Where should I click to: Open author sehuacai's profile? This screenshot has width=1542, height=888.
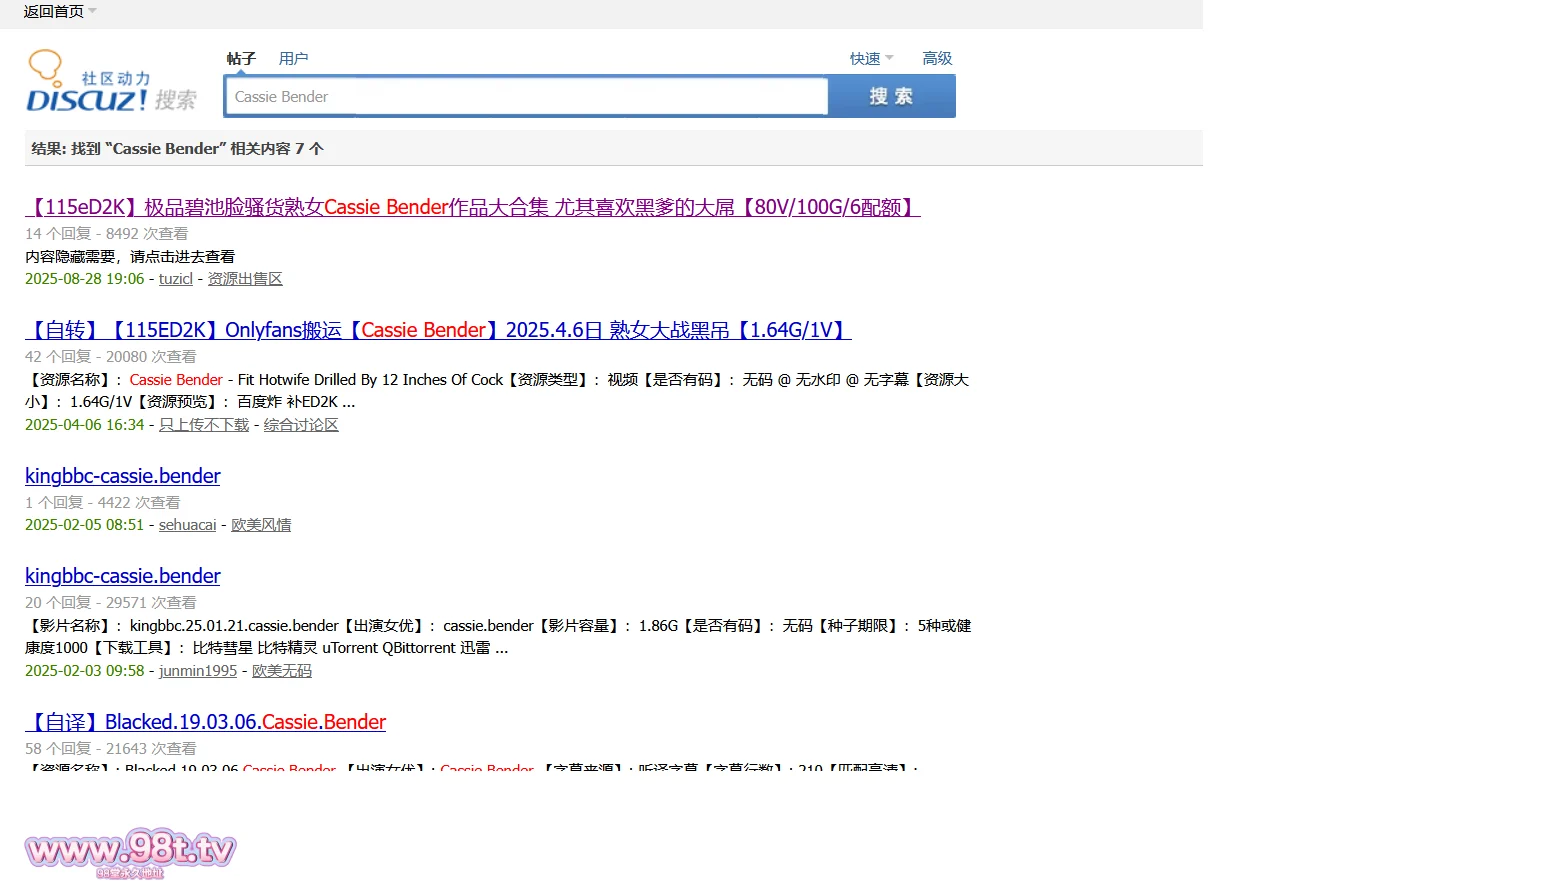[x=188, y=525]
